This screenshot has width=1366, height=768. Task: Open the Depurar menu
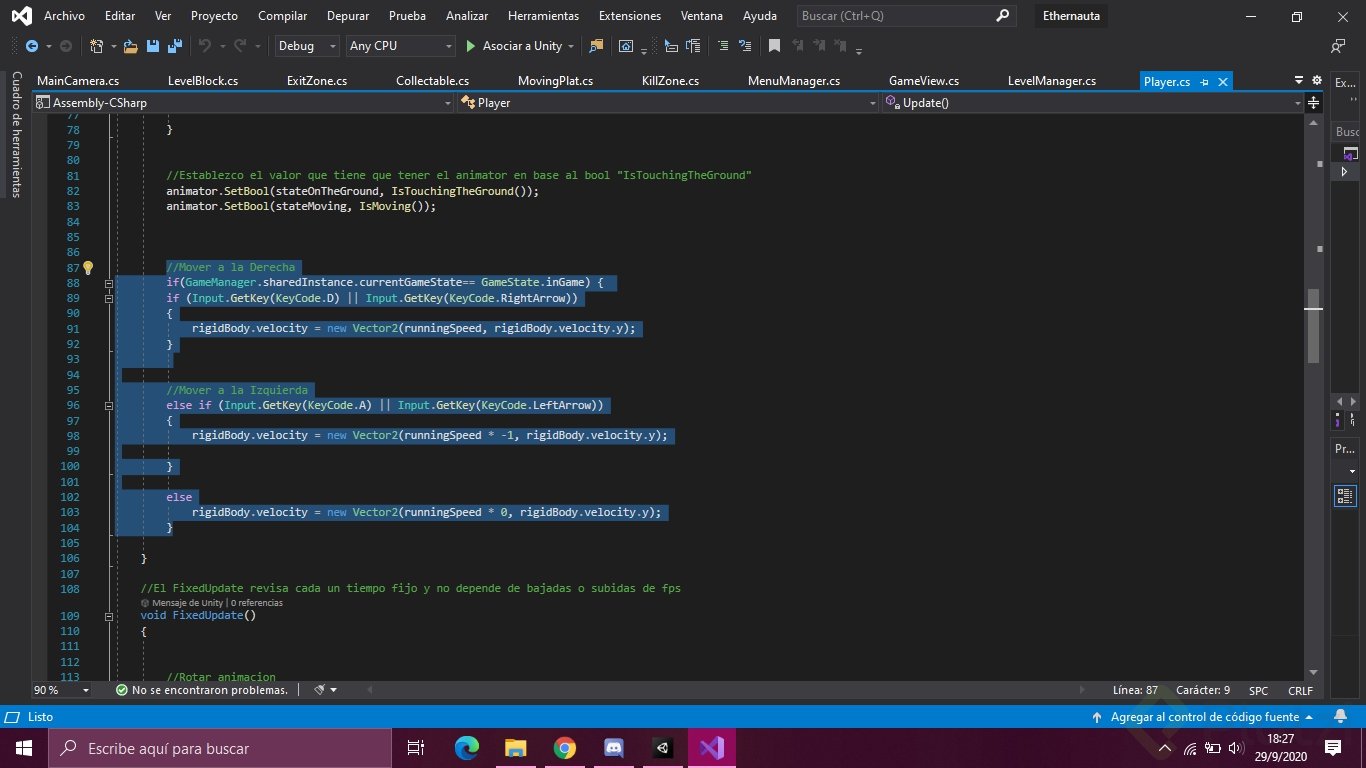pyautogui.click(x=348, y=16)
